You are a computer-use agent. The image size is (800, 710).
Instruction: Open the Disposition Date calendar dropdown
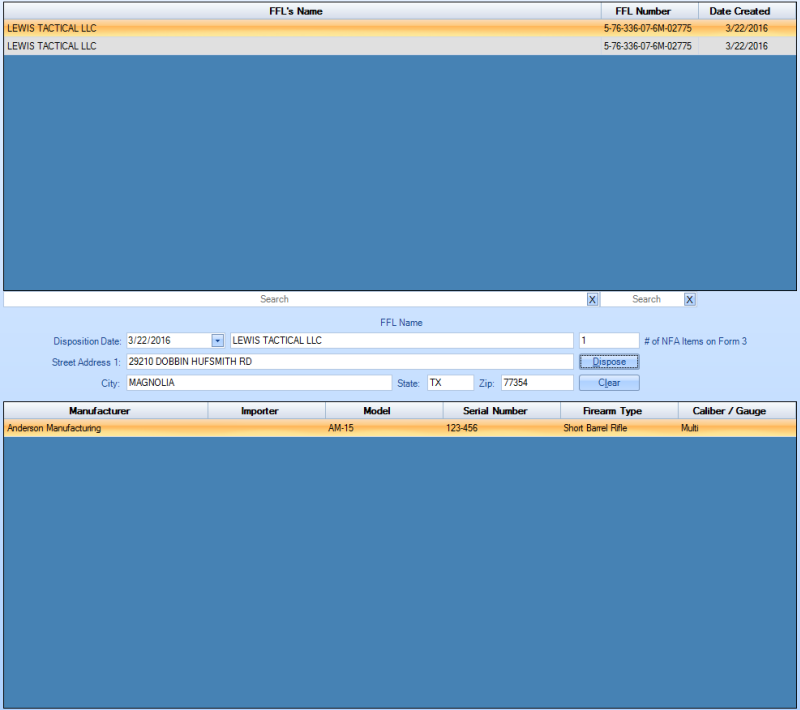[x=217, y=341]
